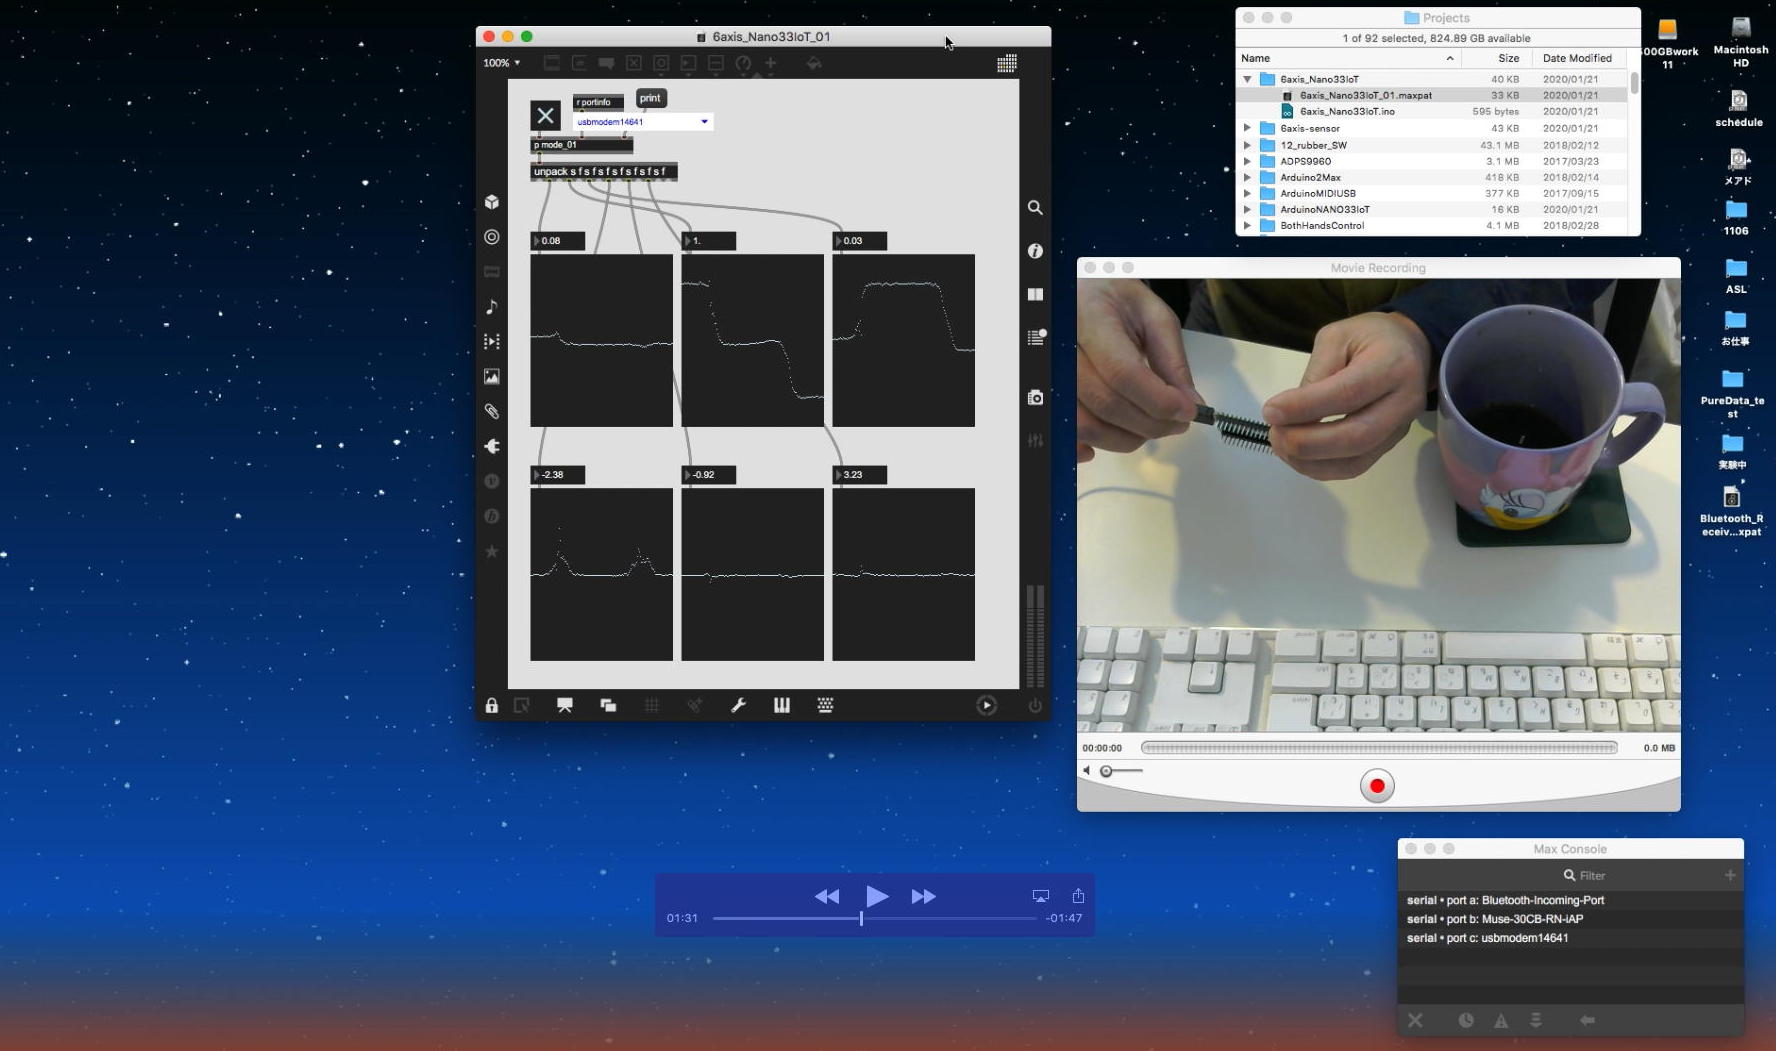Open the plug-ins browser icon
The image size is (1776, 1051).
click(x=492, y=446)
